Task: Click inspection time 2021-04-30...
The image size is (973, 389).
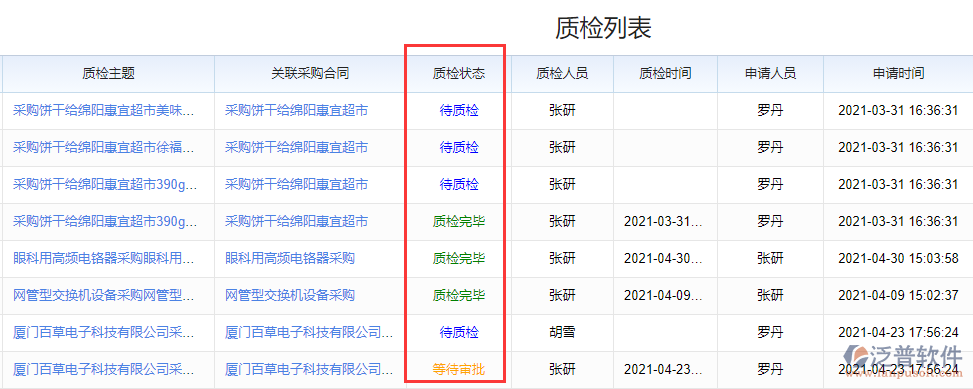Action: click(x=663, y=258)
